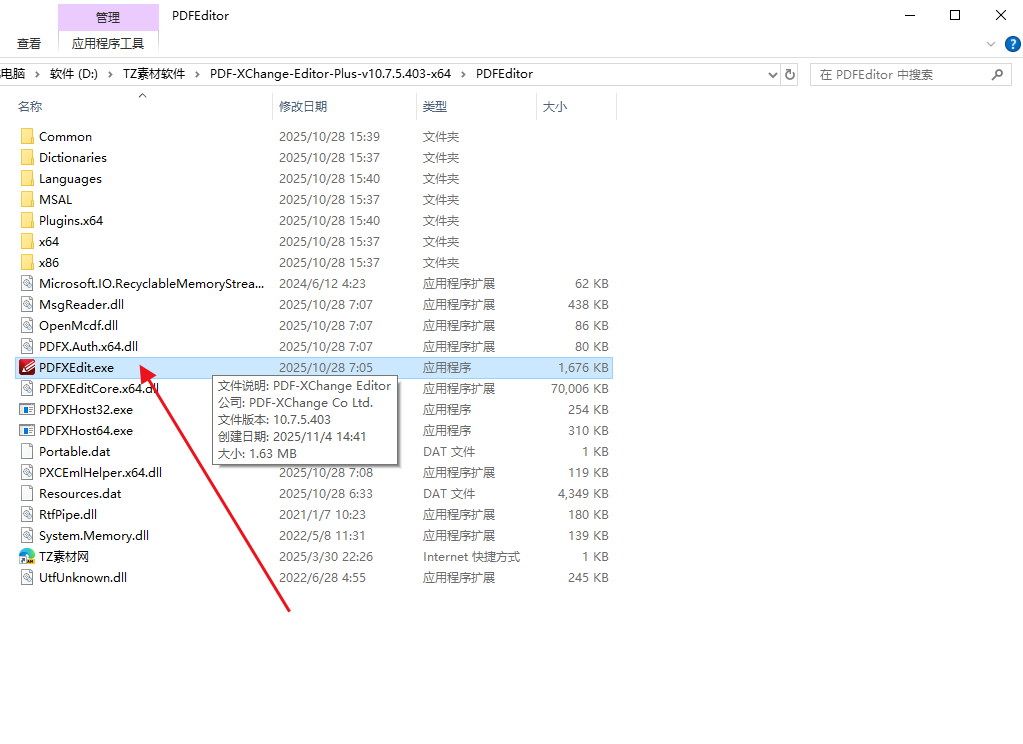Click the MSAL folder icon
The height and width of the screenshot is (744, 1023).
[x=27, y=199]
